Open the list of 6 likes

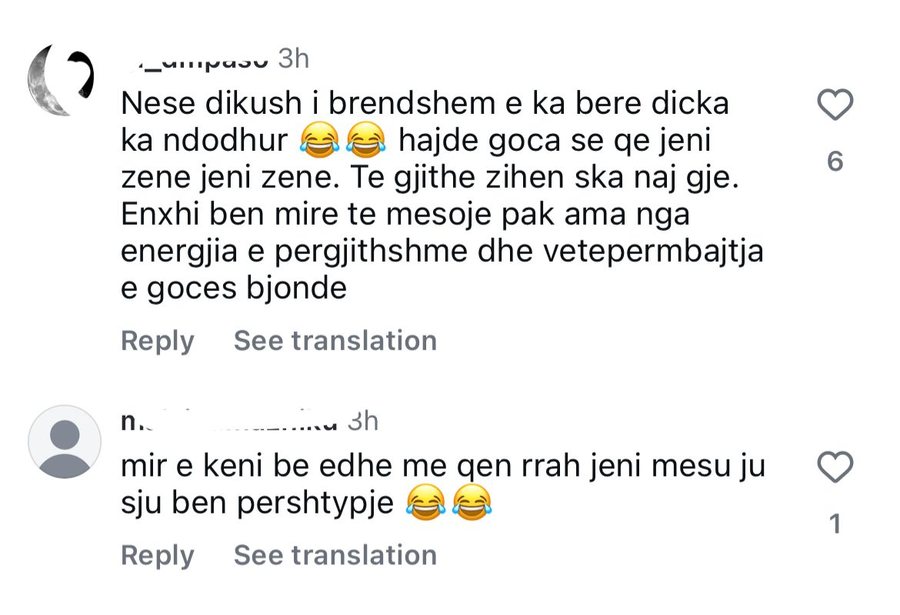tap(836, 160)
